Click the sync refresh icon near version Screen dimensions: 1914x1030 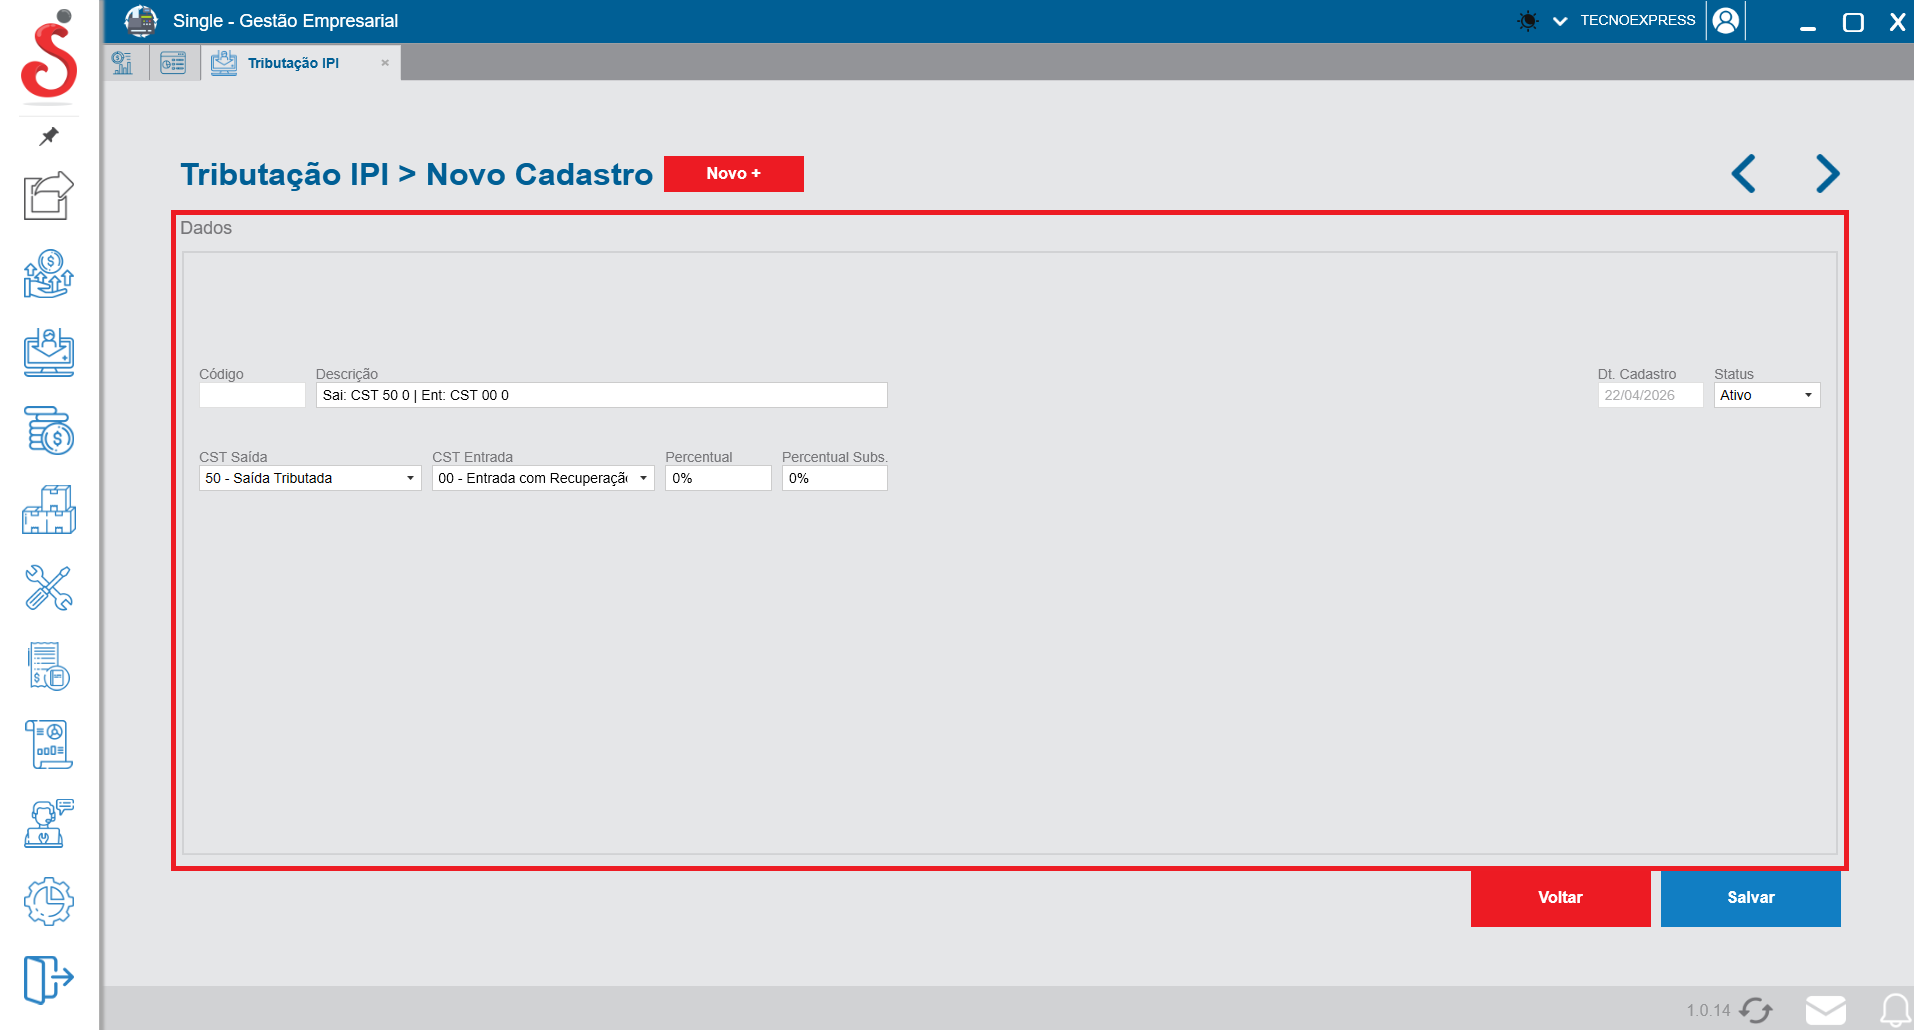click(1755, 1010)
